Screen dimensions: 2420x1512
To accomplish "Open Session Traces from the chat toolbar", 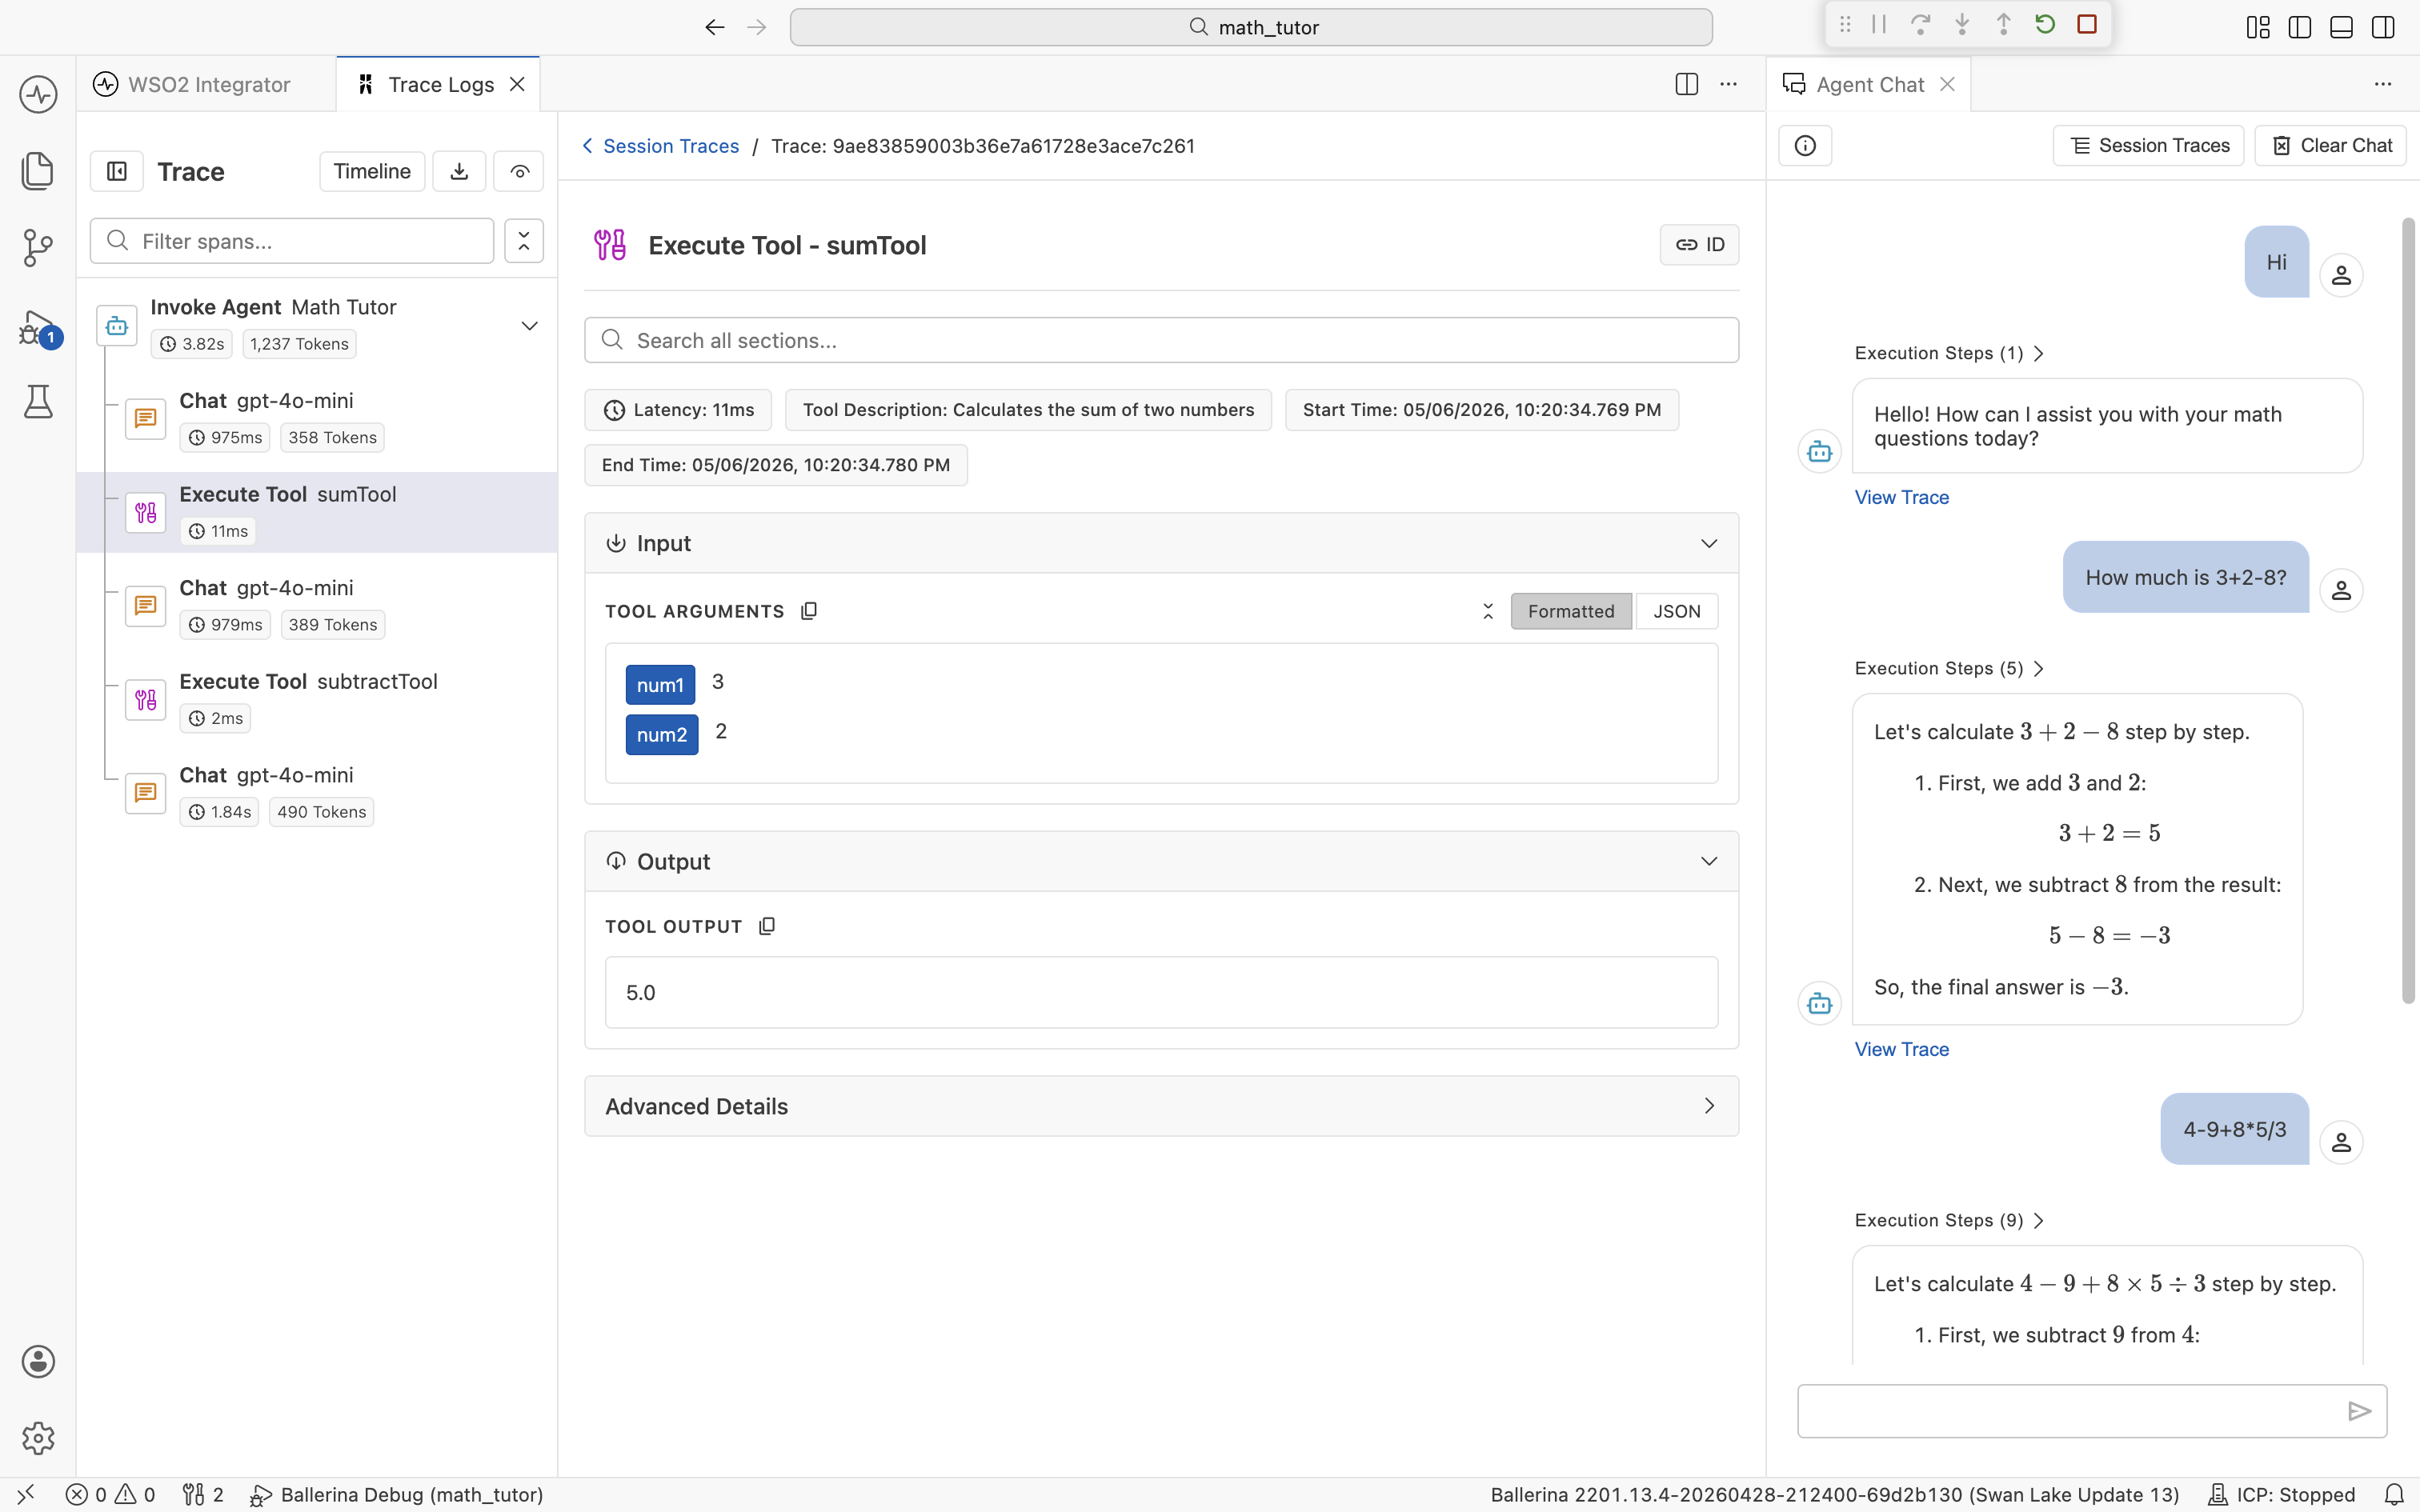I will coord(2148,146).
